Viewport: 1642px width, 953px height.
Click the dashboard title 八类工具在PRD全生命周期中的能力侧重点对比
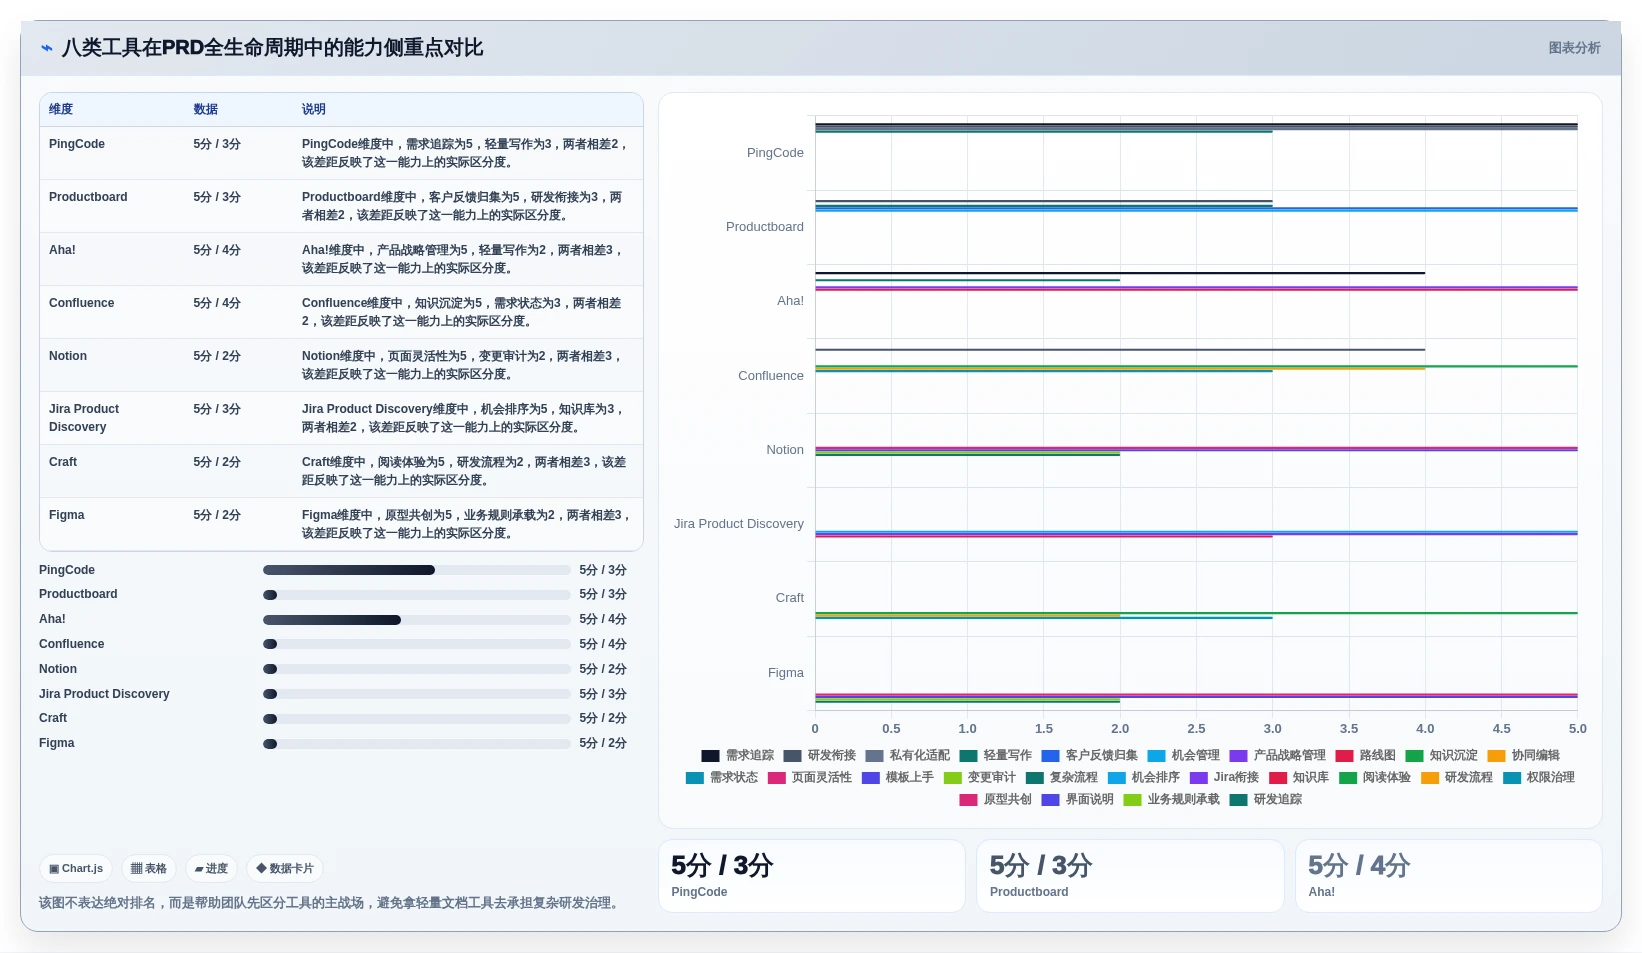(x=272, y=48)
